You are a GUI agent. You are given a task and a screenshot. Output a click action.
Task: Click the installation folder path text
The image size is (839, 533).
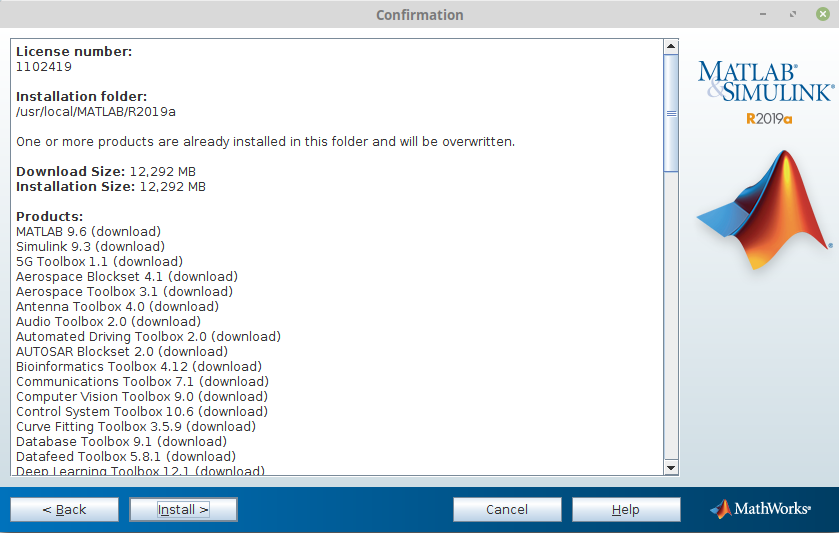(x=96, y=112)
